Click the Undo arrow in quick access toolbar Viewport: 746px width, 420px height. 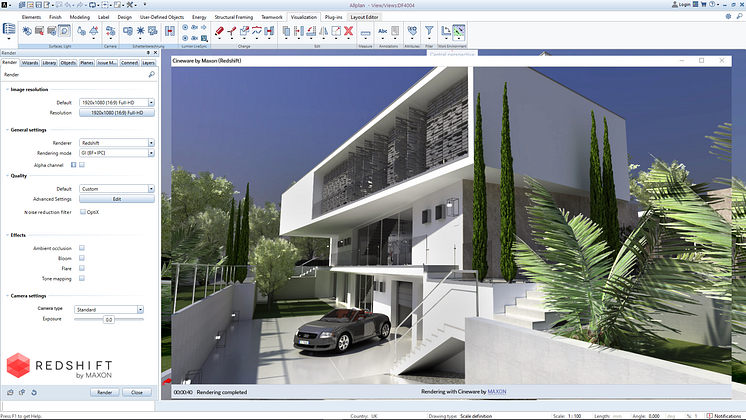tap(68, 5)
